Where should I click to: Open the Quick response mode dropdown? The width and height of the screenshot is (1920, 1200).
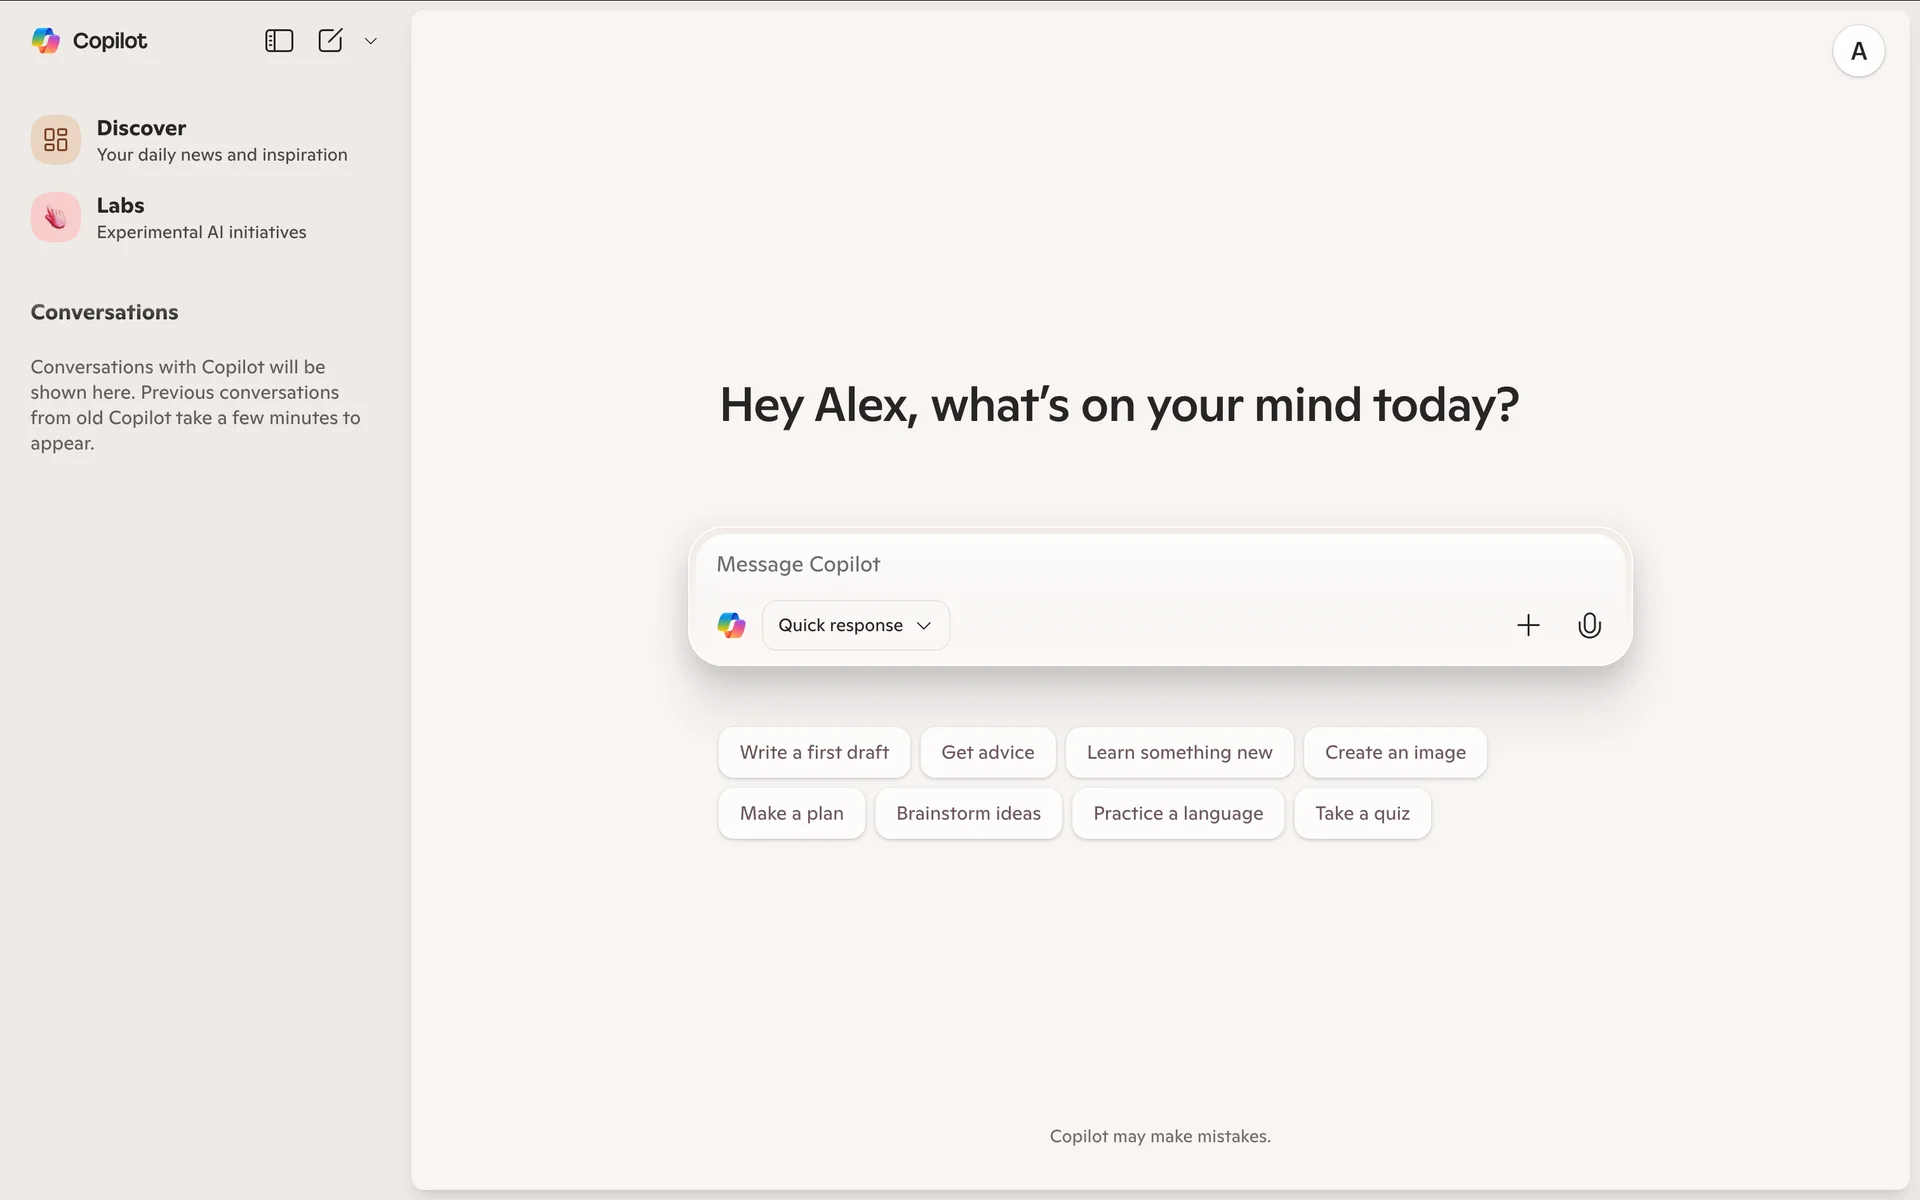(855, 625)
